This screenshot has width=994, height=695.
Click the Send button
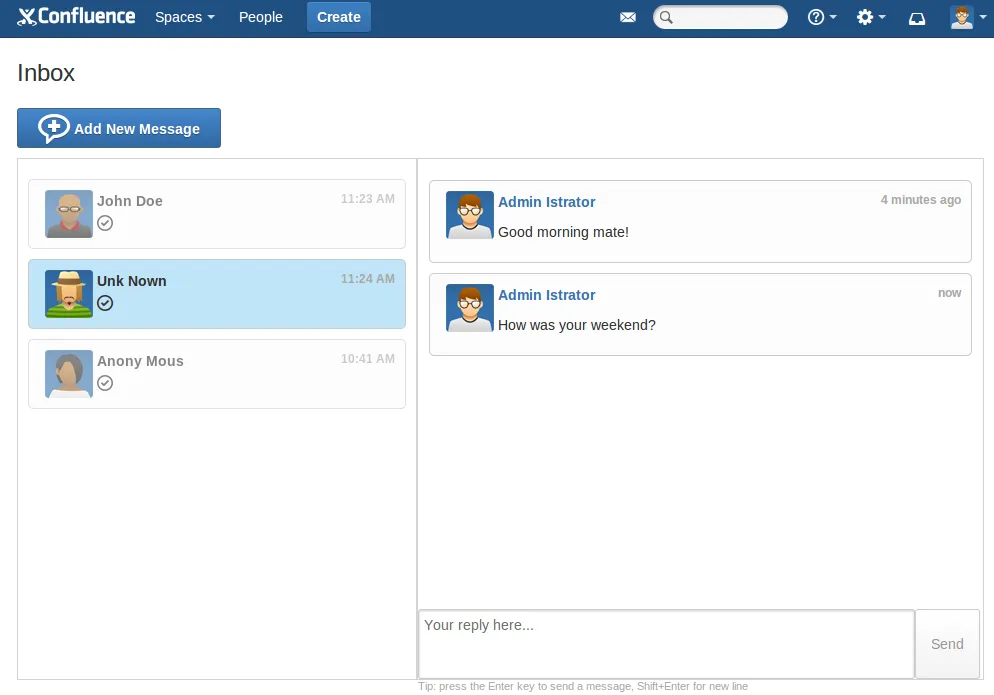(947, 644)
